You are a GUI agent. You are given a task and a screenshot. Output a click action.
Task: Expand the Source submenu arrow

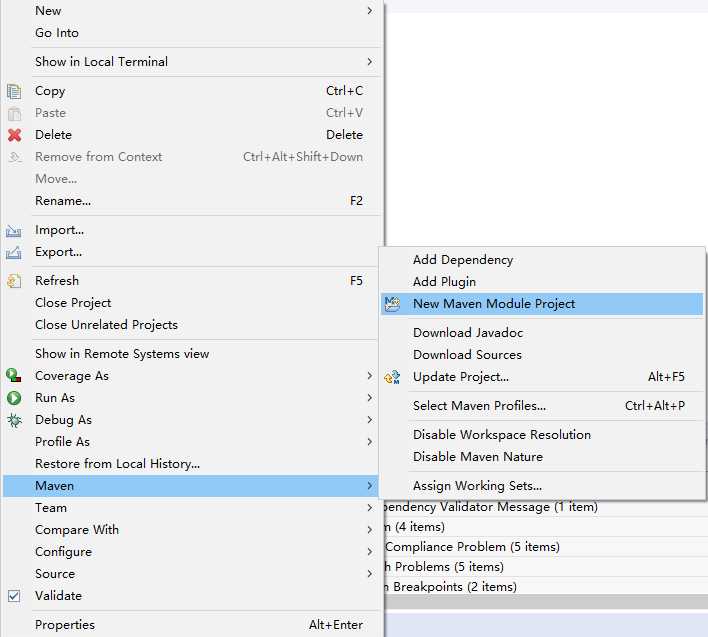[370, 574]
